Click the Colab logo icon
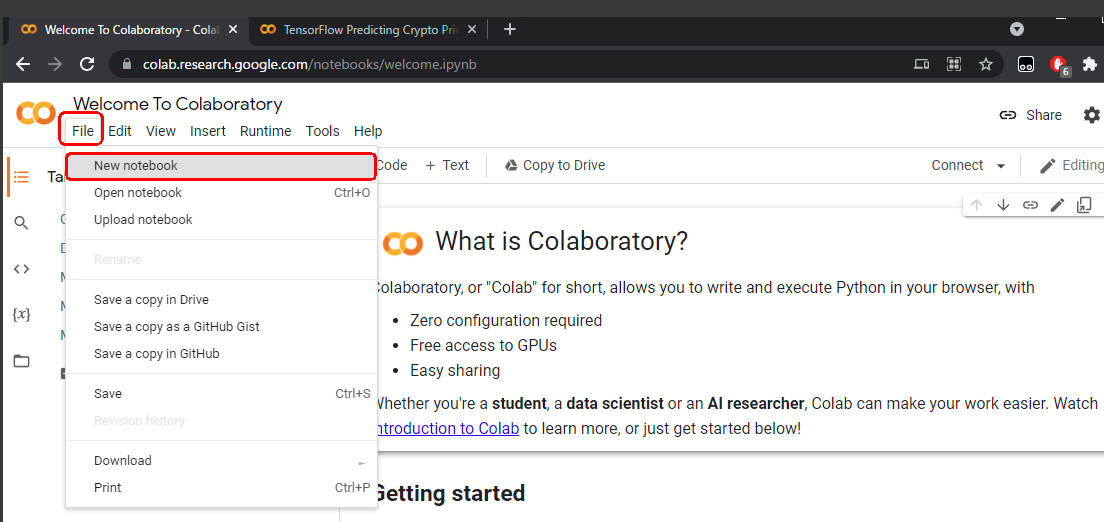1104x522 pixels. click(36, 113)
